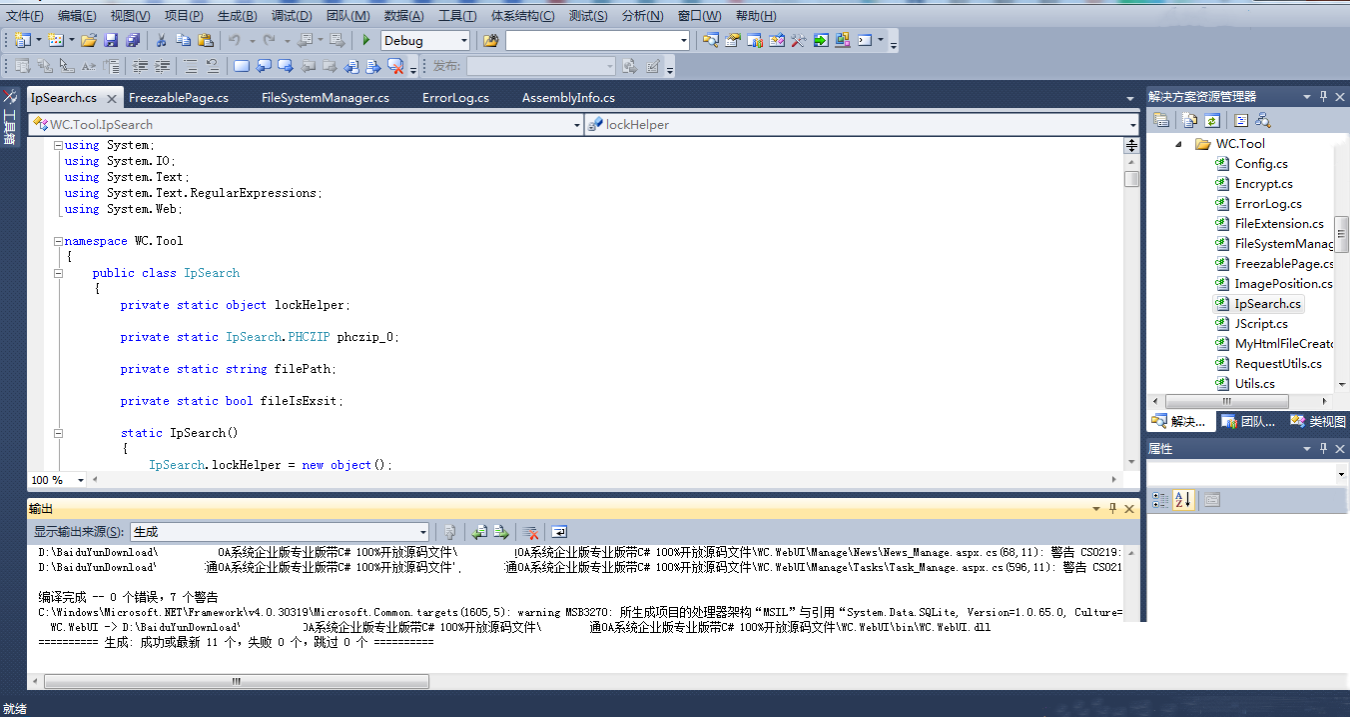This screenshot has width=1350, height=717.
Task: Click the Save All (stacked disks) icon
Action: coord(133,40)
